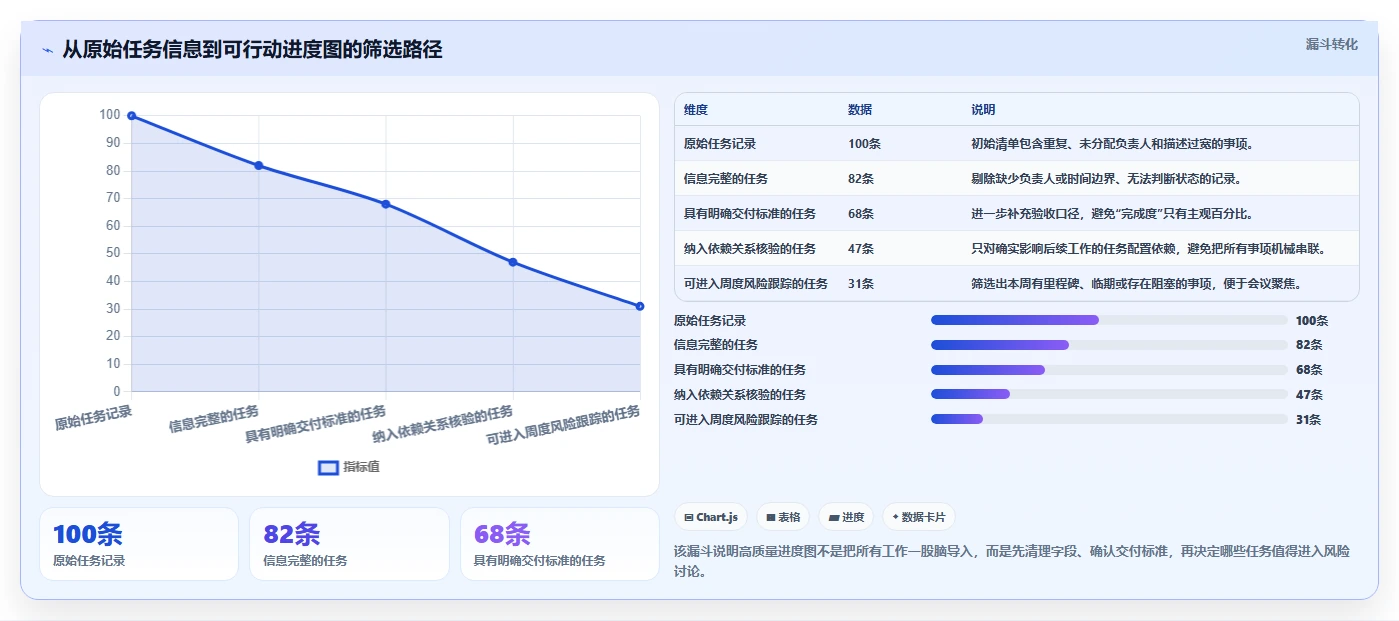
Task: Click the chart point at 纳入依赖关系核验的任务 (47)
Action: tap(513, 262)
